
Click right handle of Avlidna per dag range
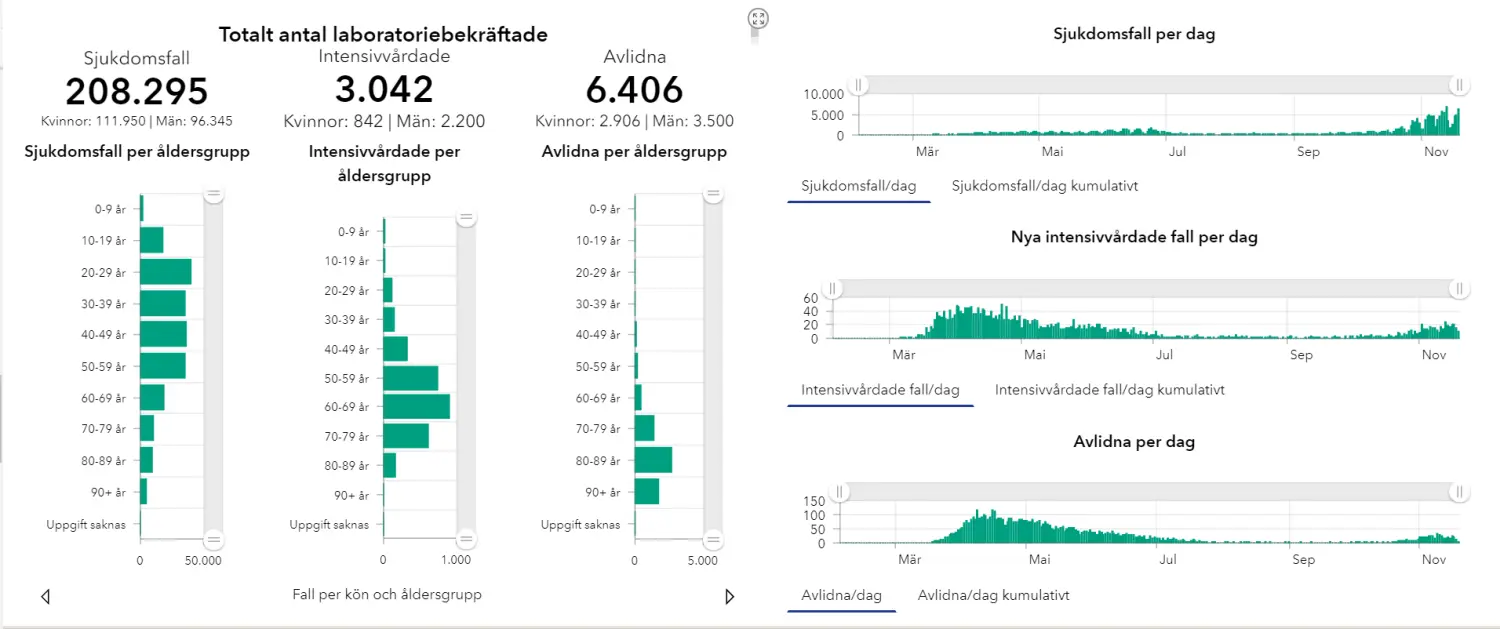point(1459,492)
